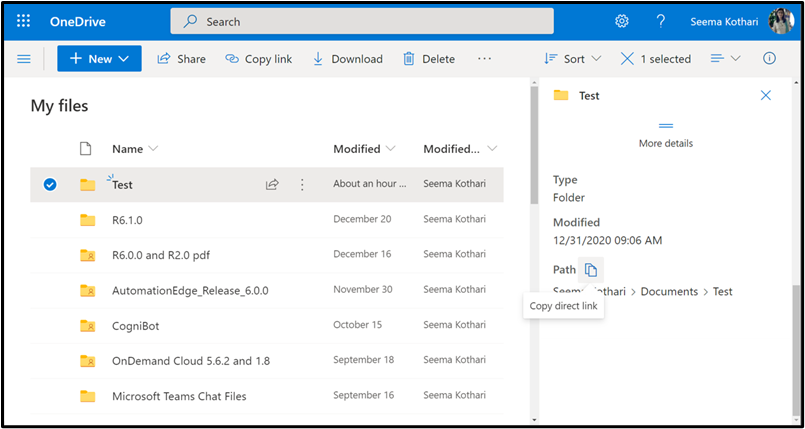Open the information details pane icon
Viewport: 805px width, 429px height.
click(769, 59)
